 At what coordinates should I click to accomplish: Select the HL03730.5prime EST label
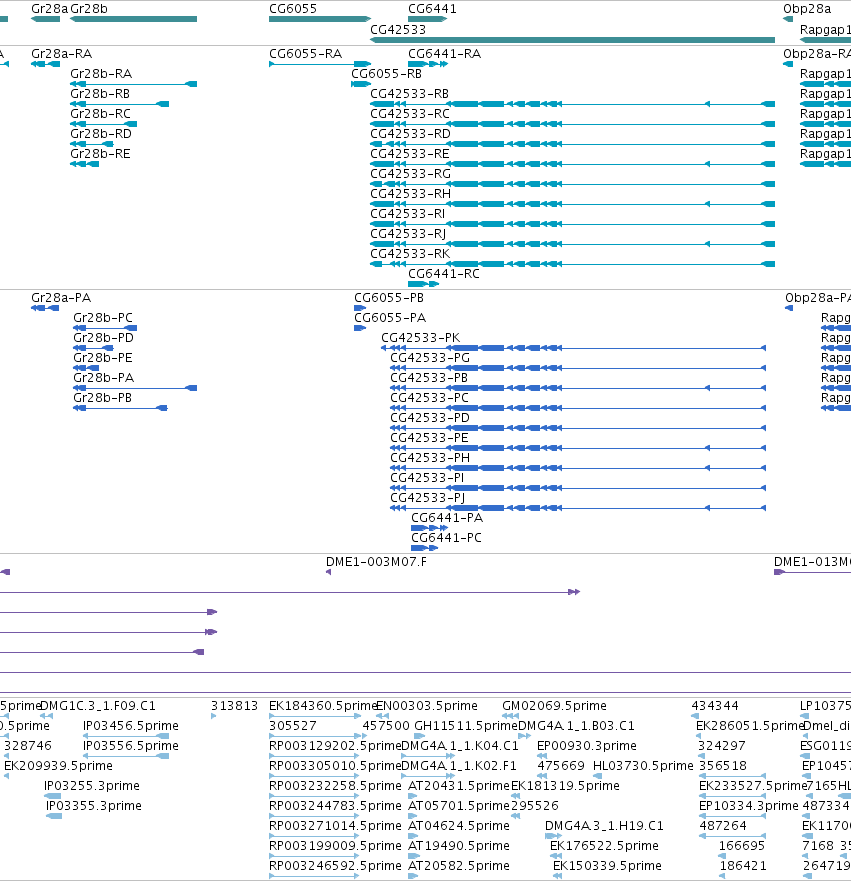click(643, 766)
